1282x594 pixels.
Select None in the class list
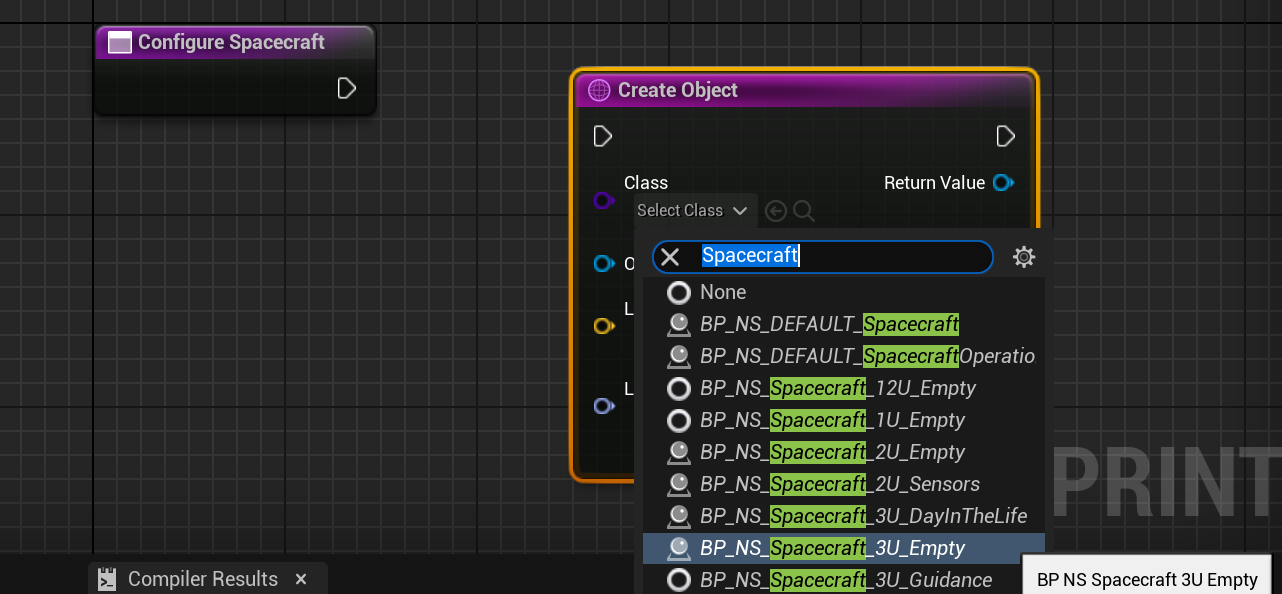pos(722,292)
